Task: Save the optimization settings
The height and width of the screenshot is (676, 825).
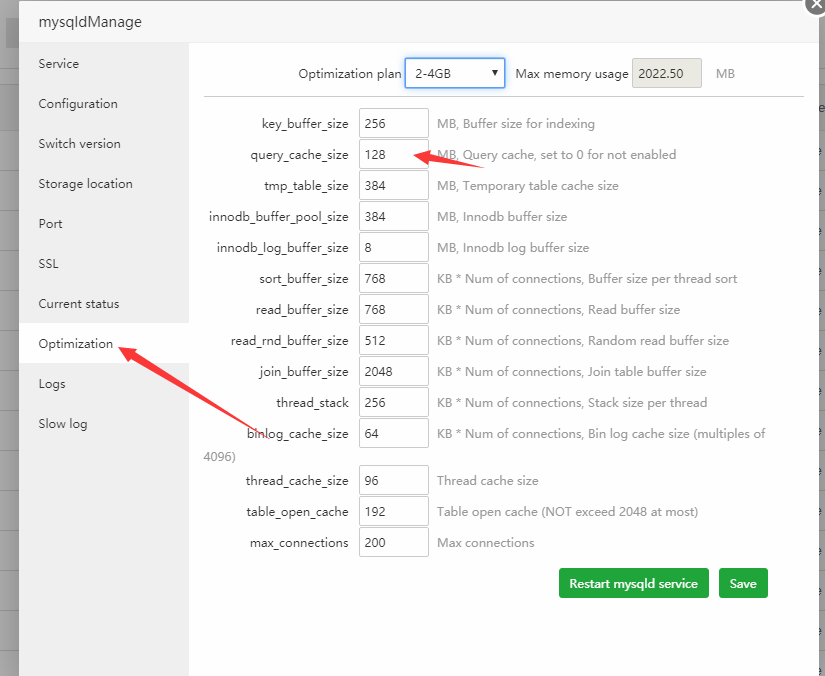Action: (743, 583)
